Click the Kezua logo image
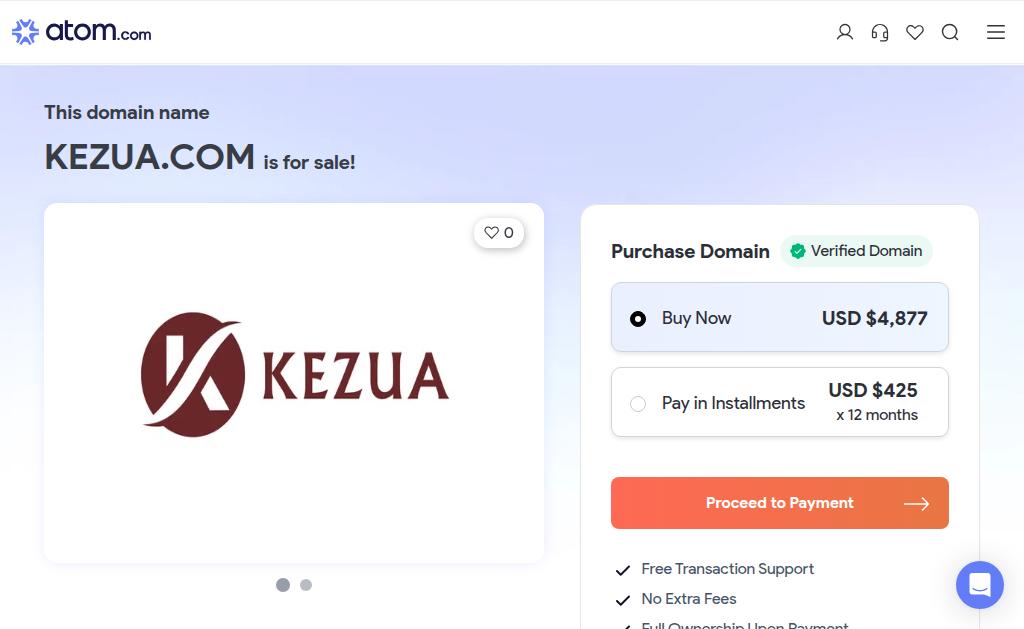This screenshot has height=629, width=1024. click(x=294, y=375)
